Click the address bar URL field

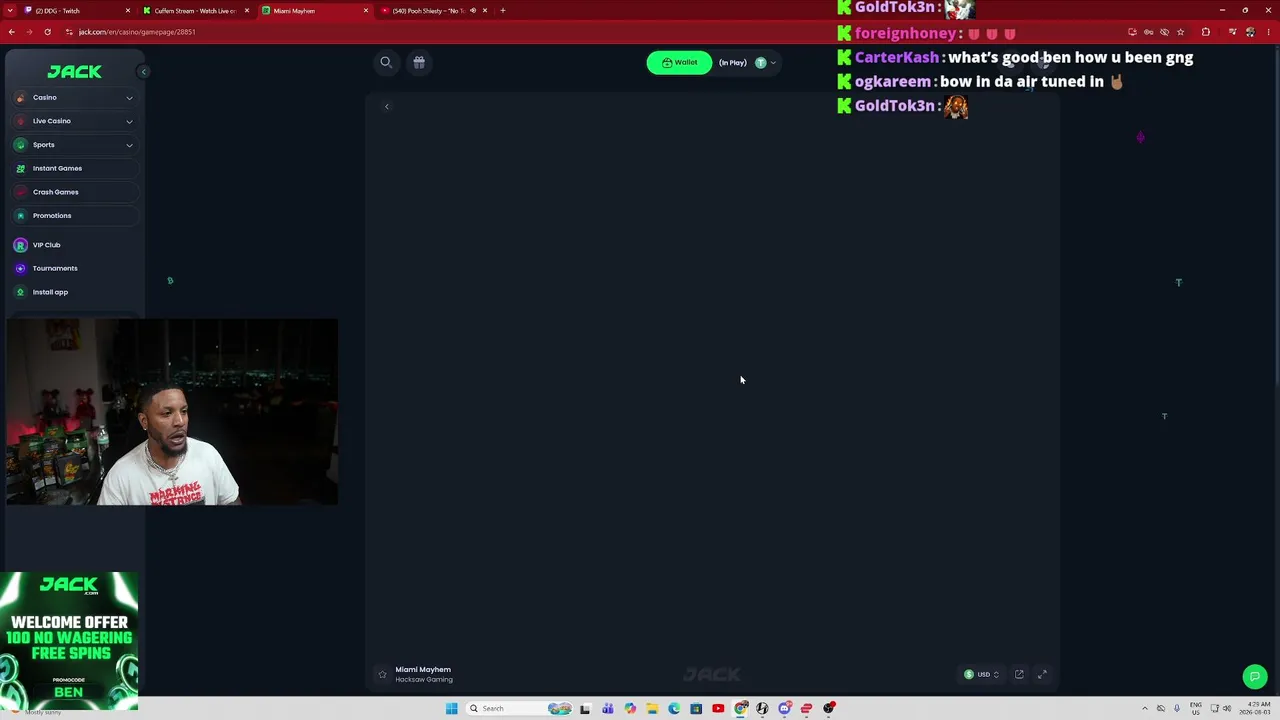600,32
